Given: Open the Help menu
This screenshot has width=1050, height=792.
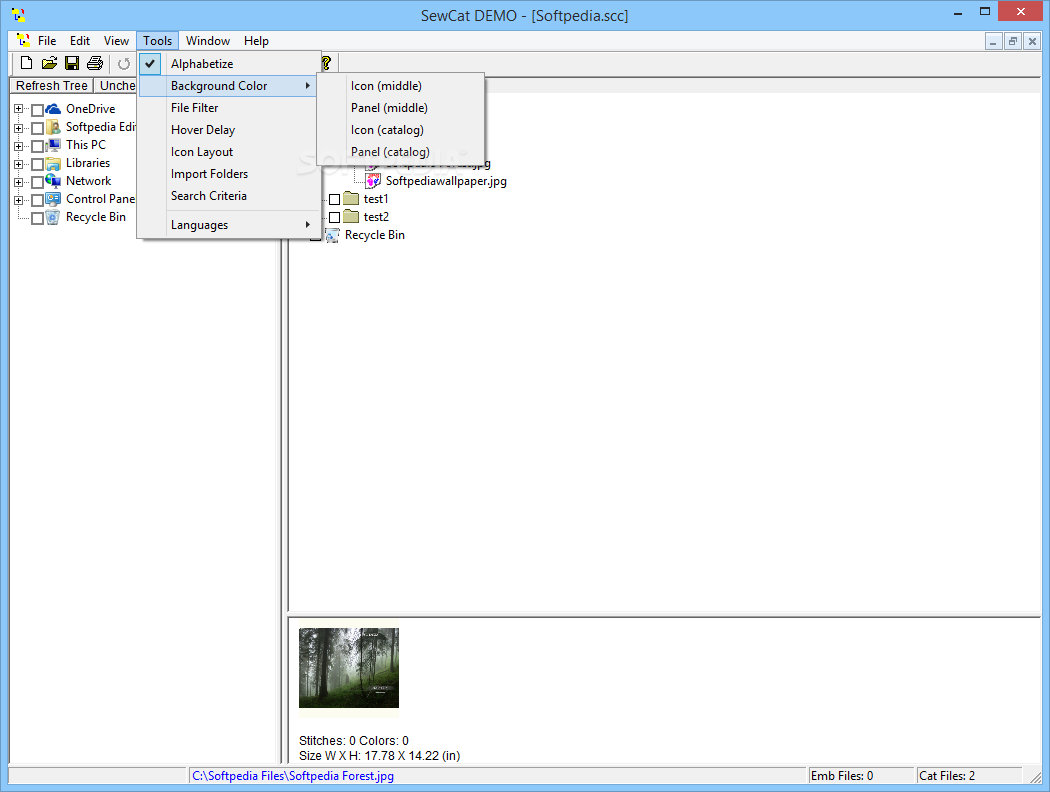Looking at the screenshot, I should point(256,41).
